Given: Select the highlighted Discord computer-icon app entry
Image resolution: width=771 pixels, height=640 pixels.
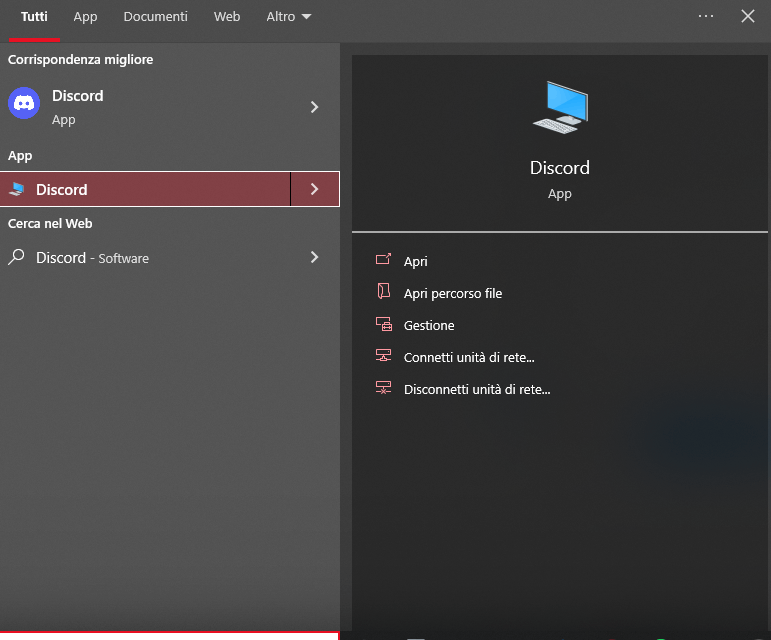Looking at the screenshot, I should coord(145,189).
